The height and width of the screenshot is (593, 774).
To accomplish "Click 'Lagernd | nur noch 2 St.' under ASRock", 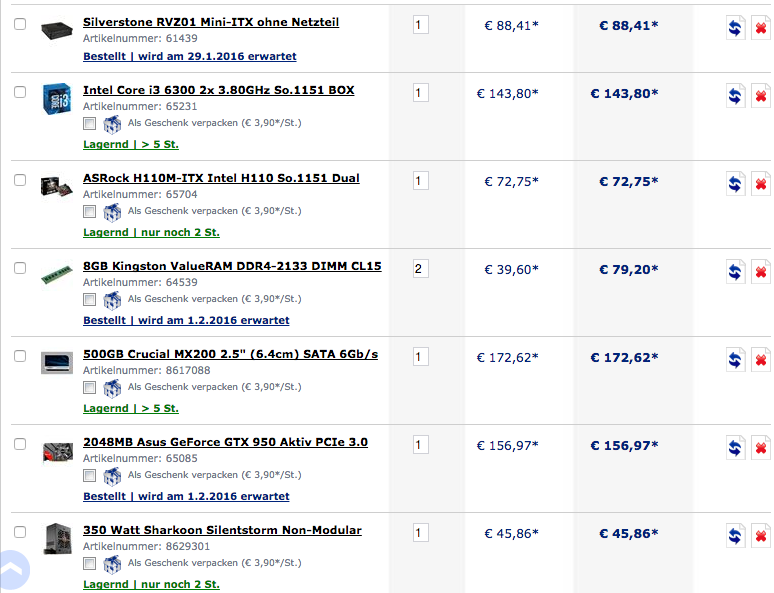I will 151,232.
